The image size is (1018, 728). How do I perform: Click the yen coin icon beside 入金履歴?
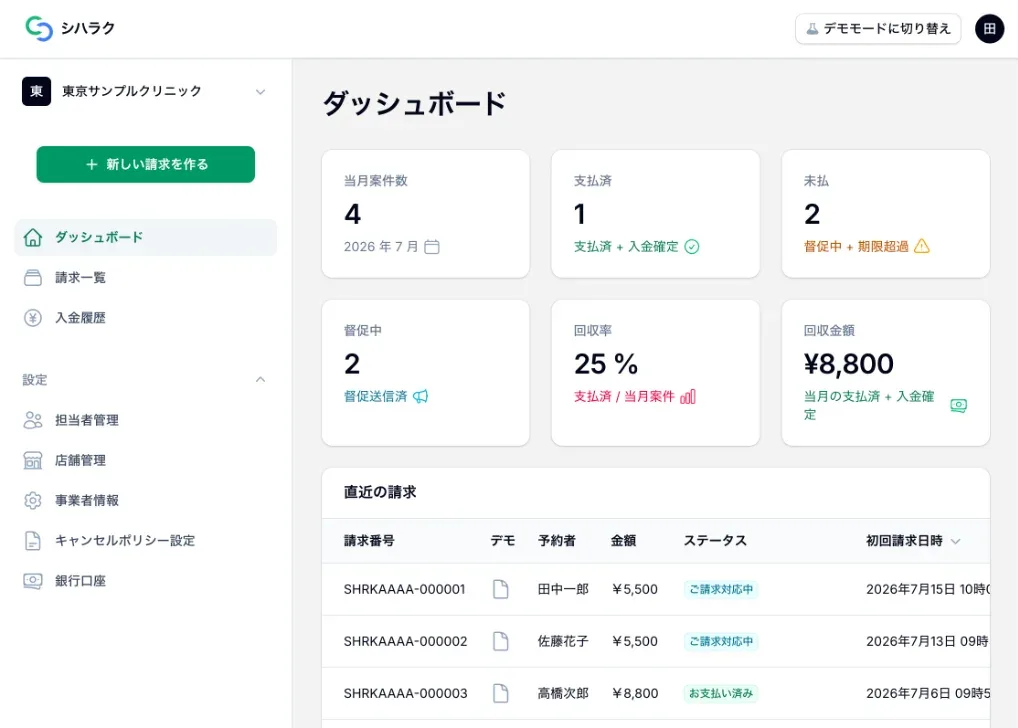(32, 318)
